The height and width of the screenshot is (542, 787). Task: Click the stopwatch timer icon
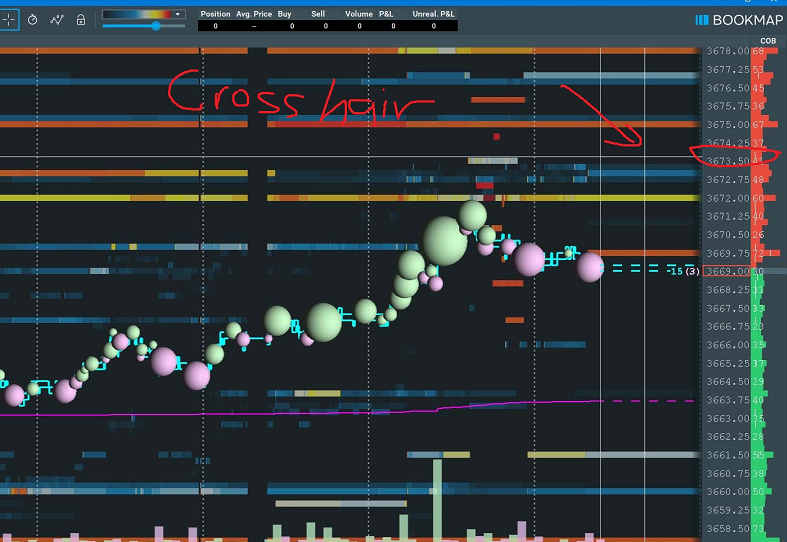point(33,19)
